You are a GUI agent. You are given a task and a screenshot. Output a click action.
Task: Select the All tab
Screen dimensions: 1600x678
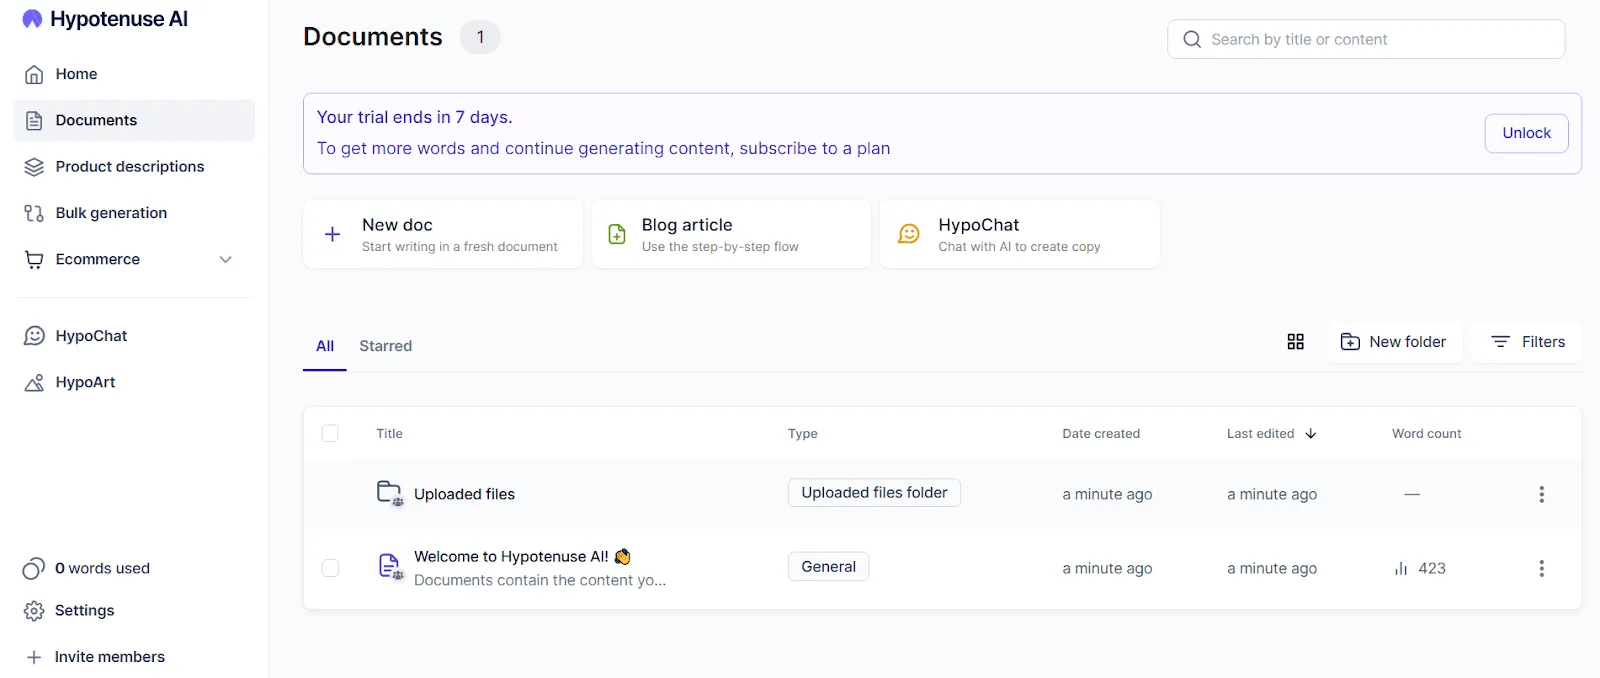tap(325, 346)
